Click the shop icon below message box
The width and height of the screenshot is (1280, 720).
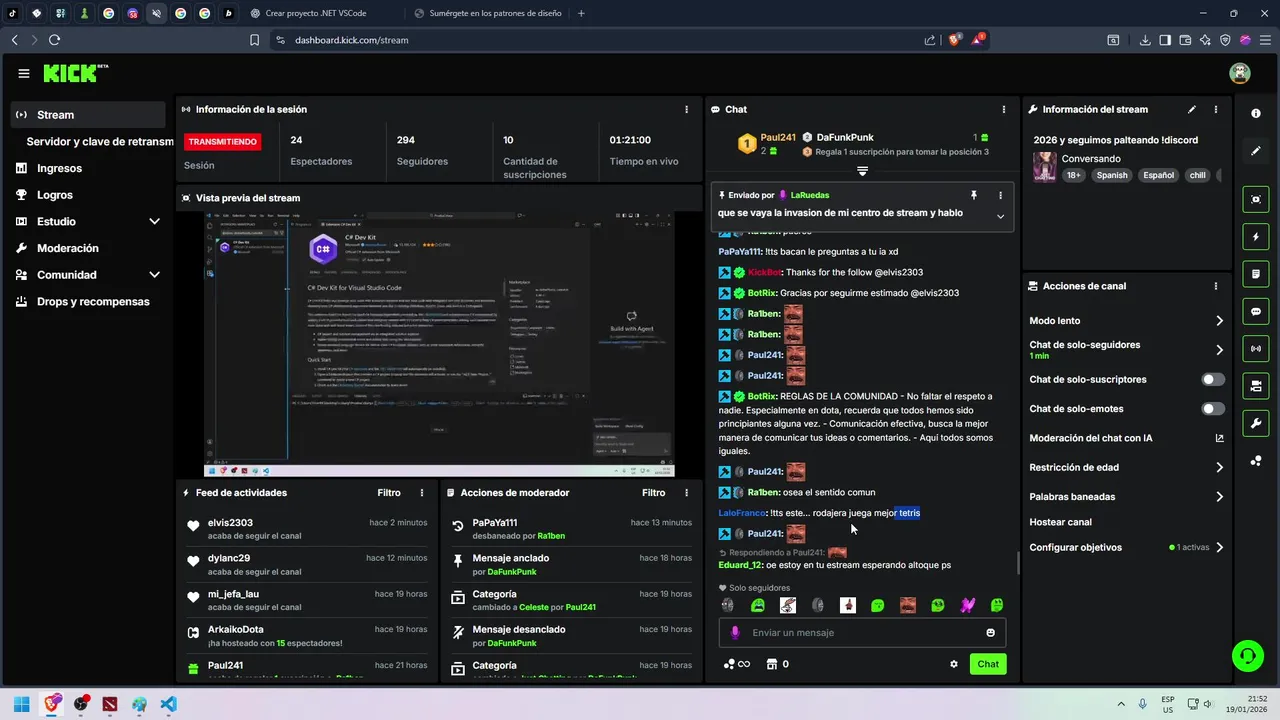(771, 664)
